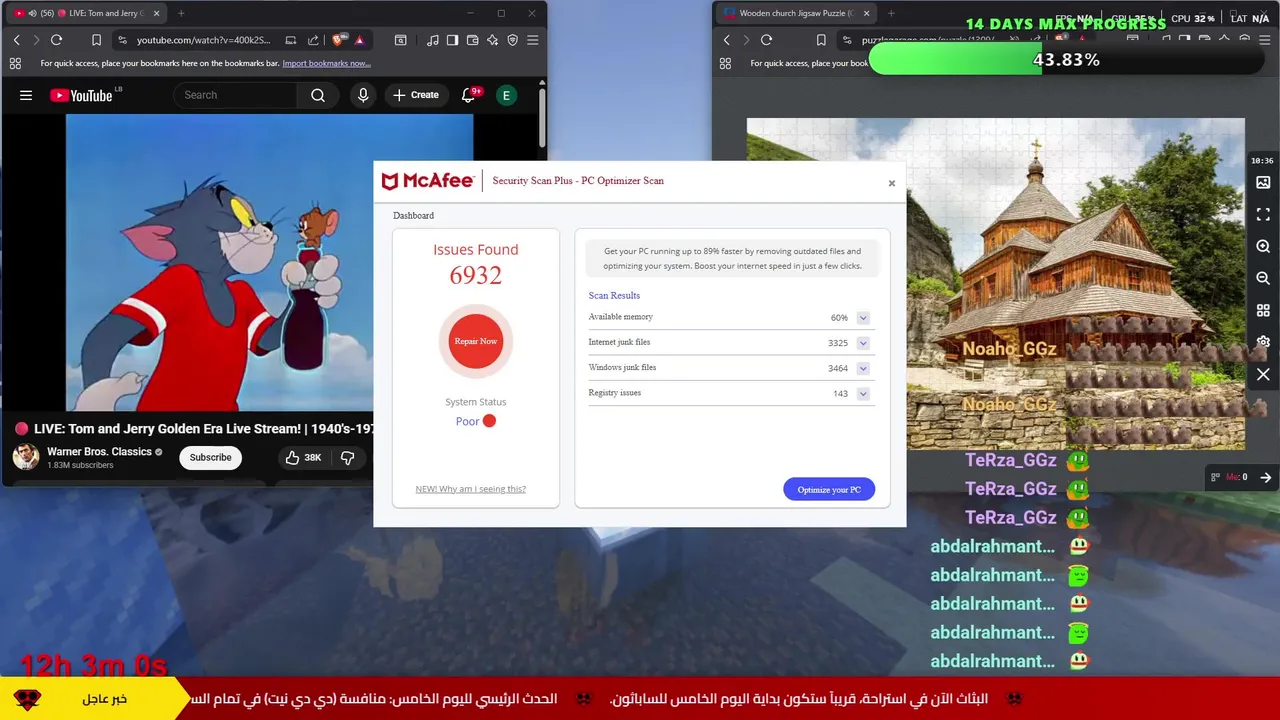The image size is (1280, 720).
Task: Go back in the puzzle browser window
Action: point(726,40)
